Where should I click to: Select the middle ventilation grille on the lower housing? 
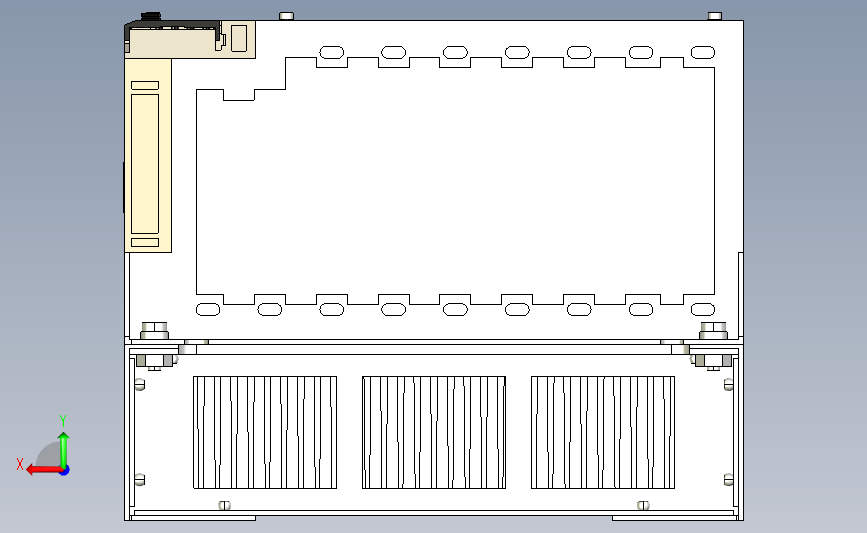(434, 432)
